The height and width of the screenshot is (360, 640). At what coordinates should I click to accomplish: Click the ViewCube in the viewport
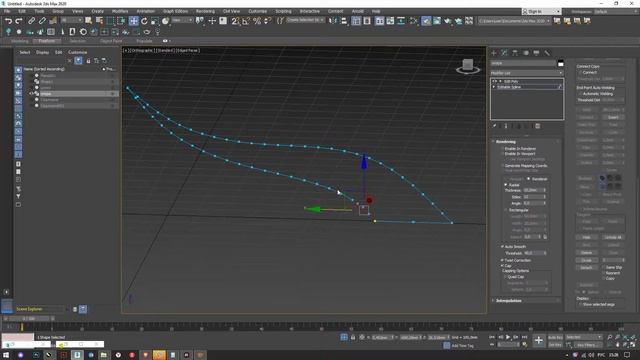tap(468, 66)
